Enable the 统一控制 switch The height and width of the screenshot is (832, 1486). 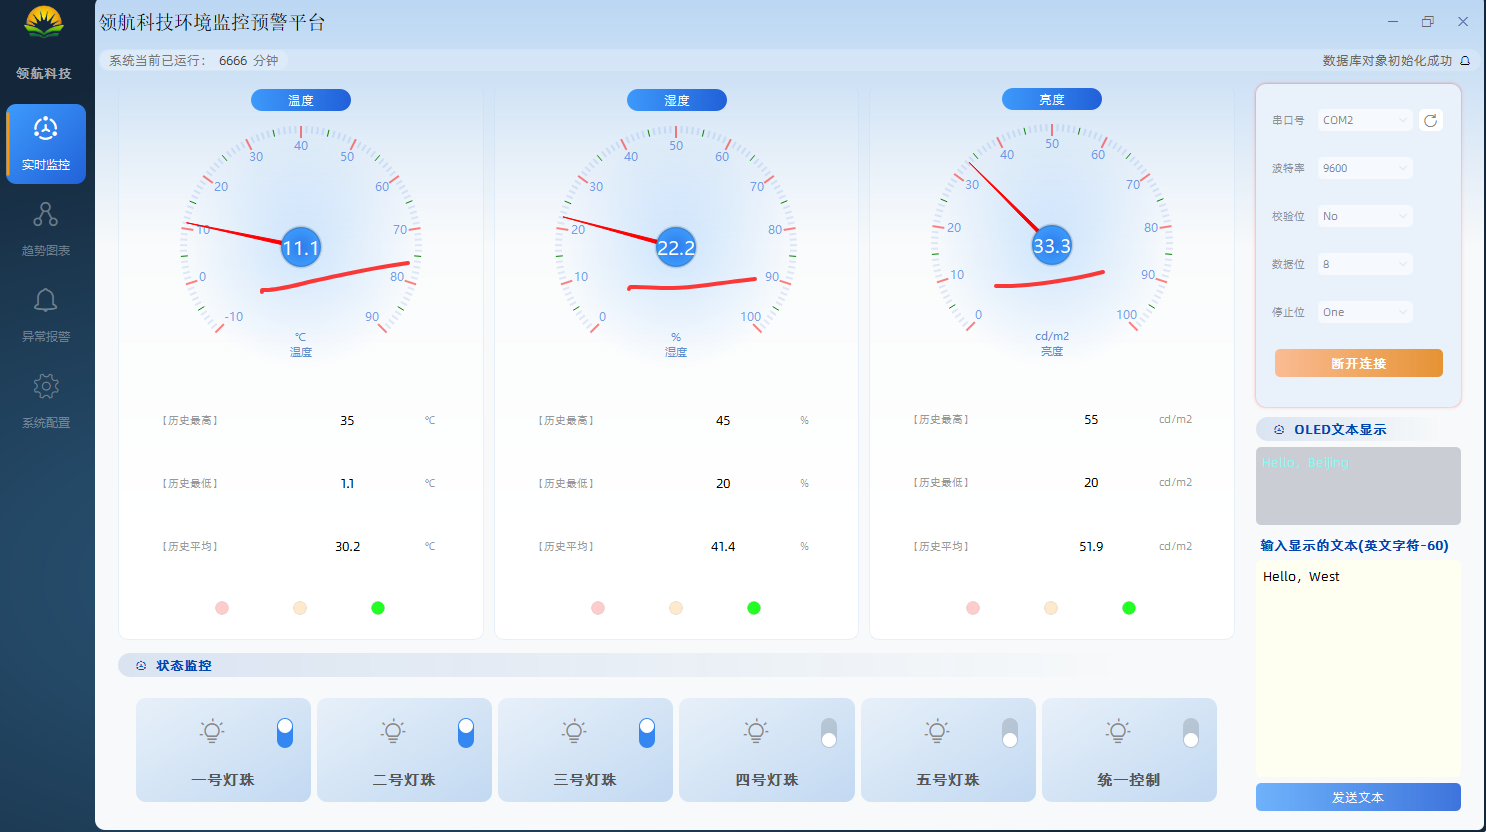click(1191, 733)
